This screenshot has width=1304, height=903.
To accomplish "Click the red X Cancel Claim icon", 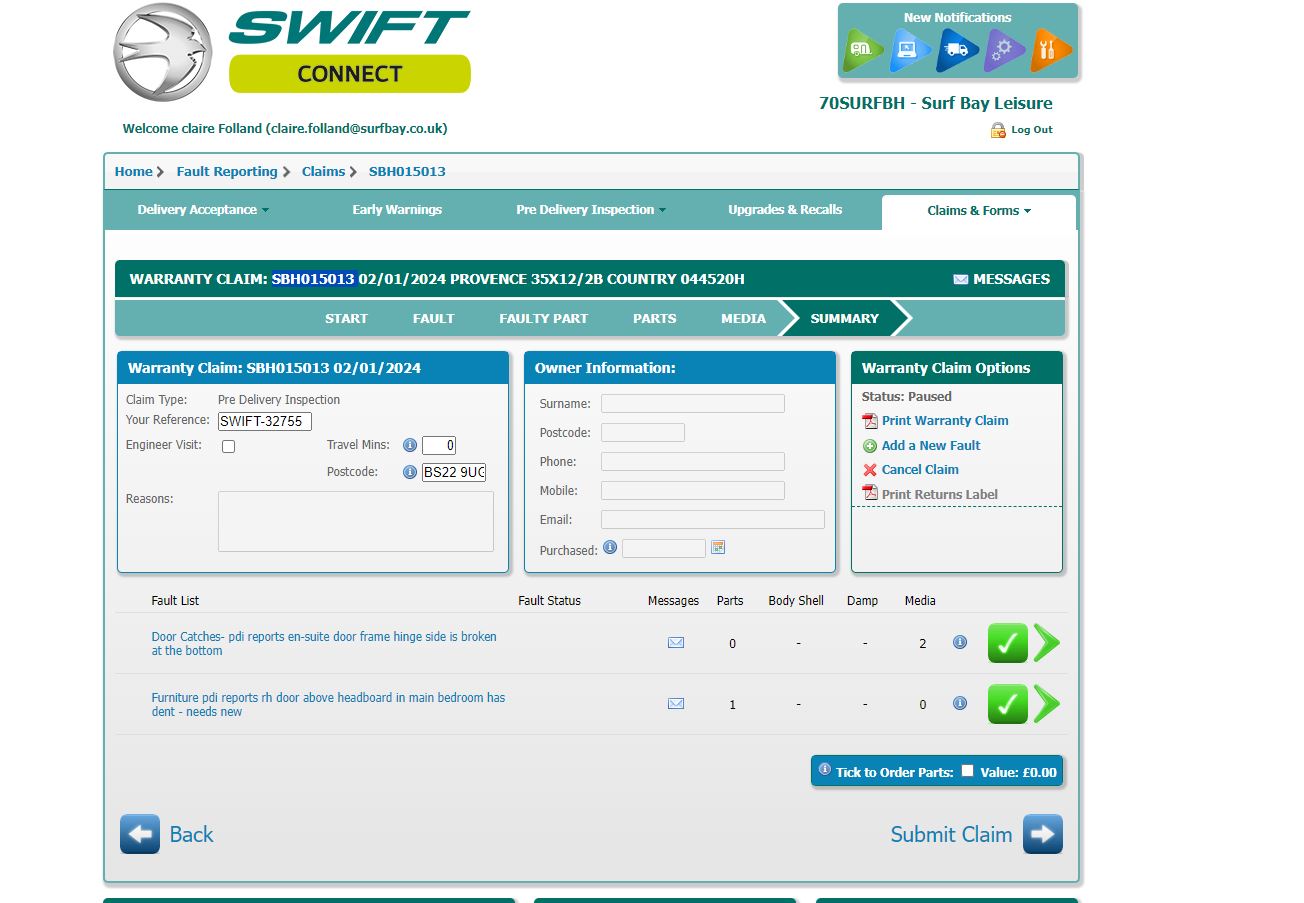I will click(x=870, y=470).
